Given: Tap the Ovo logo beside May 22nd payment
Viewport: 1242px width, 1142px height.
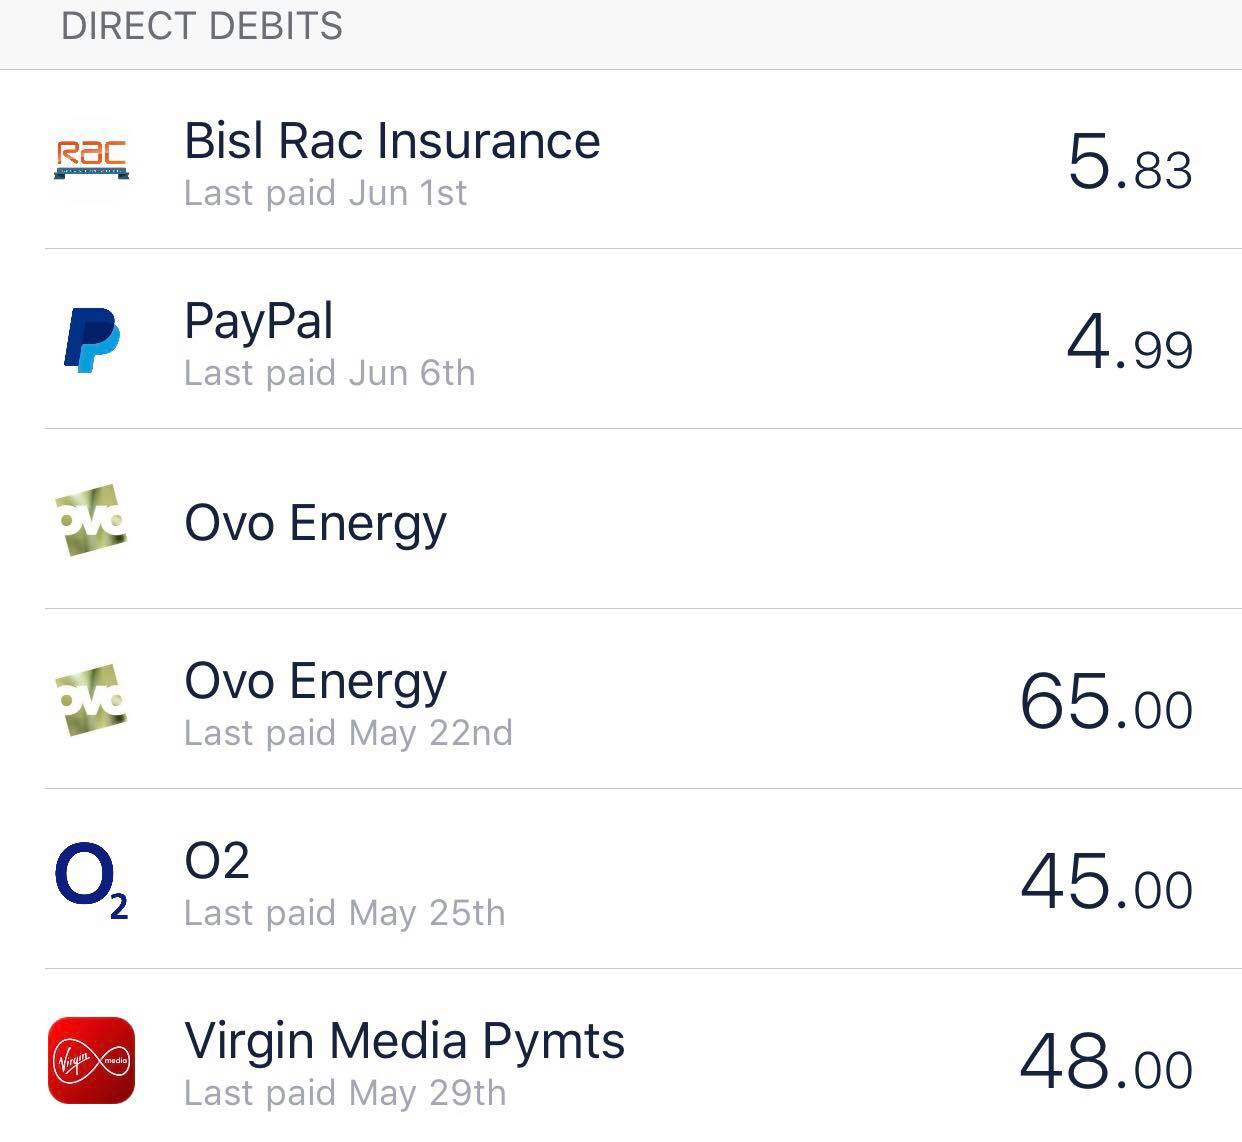Looking at the screenshot, I should pos(90,700).
